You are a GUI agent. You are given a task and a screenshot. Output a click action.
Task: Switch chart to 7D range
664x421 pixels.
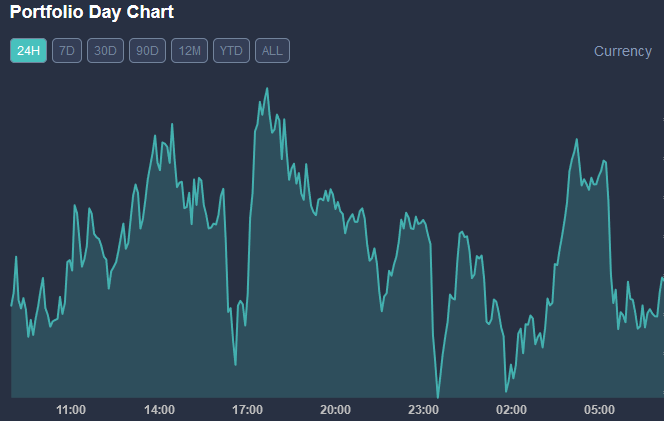(x=67, y=51)
